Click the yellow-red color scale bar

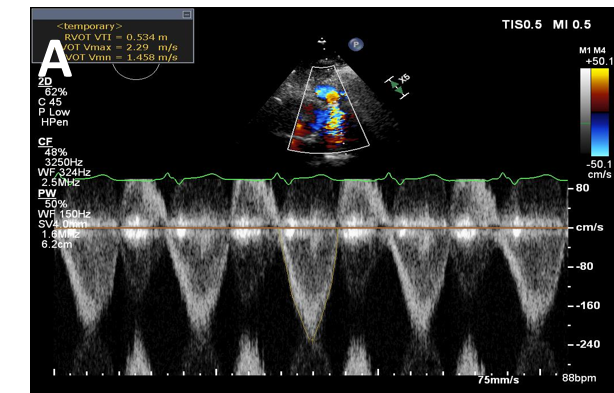[599, 90]
